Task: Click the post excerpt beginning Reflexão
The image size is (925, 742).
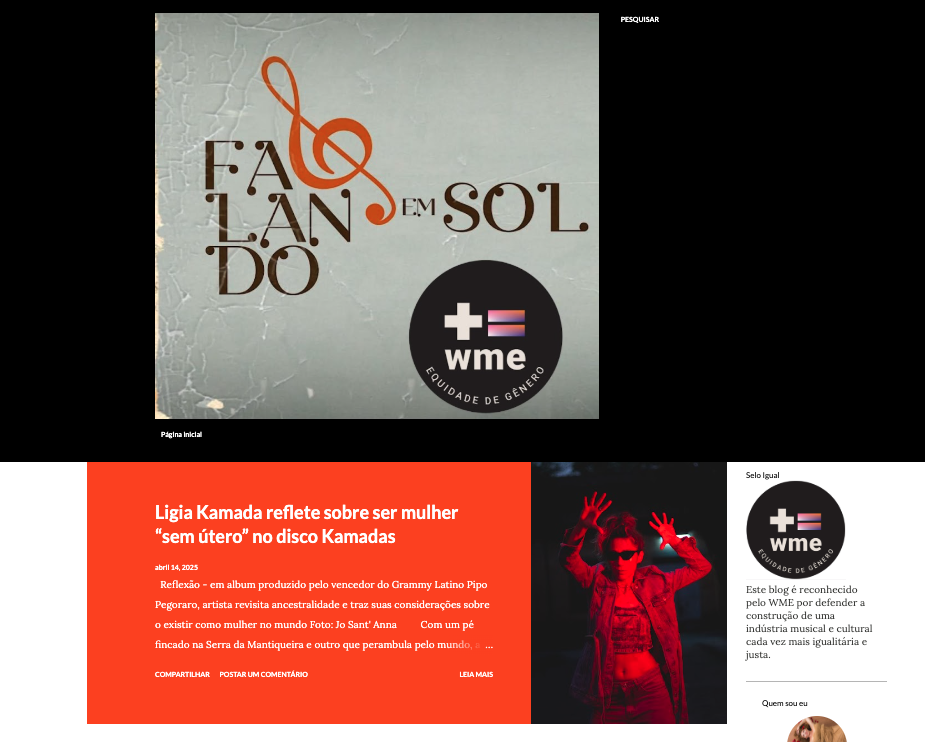Action: tap(322, 615)
